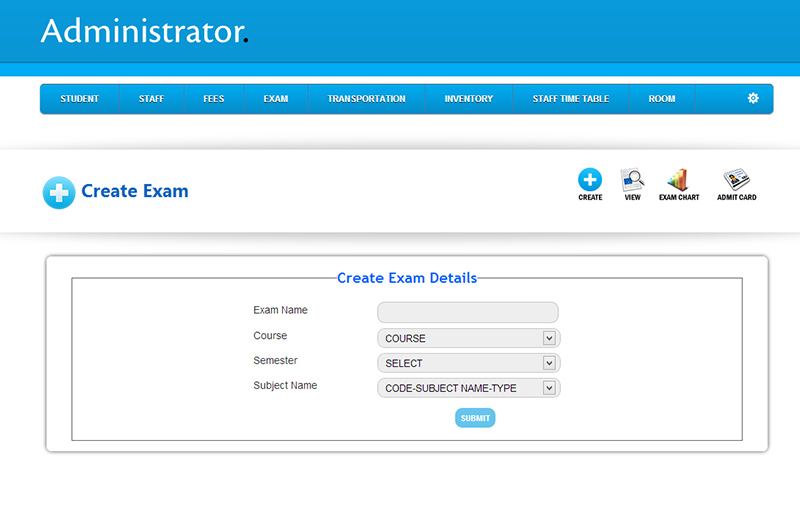Expand the Semester dropdown
Image resolution: width=800 pixels, height=528 pixels.
pyautogui.click(x=468, y=363)
